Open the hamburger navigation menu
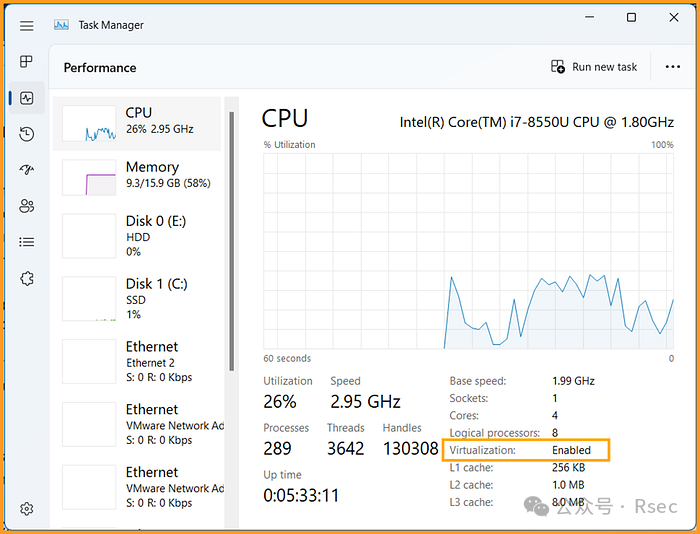Screen dimensions: 700x534 click(x=27, y=25)
